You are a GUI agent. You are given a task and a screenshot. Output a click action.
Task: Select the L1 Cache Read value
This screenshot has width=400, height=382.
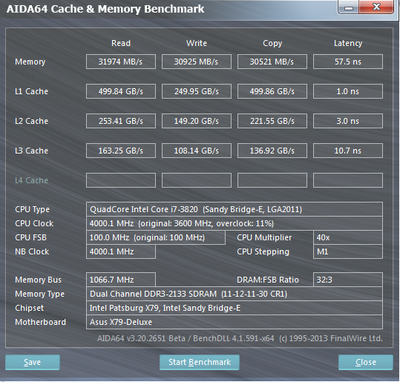pyautogui.click(x=121, y=91)
